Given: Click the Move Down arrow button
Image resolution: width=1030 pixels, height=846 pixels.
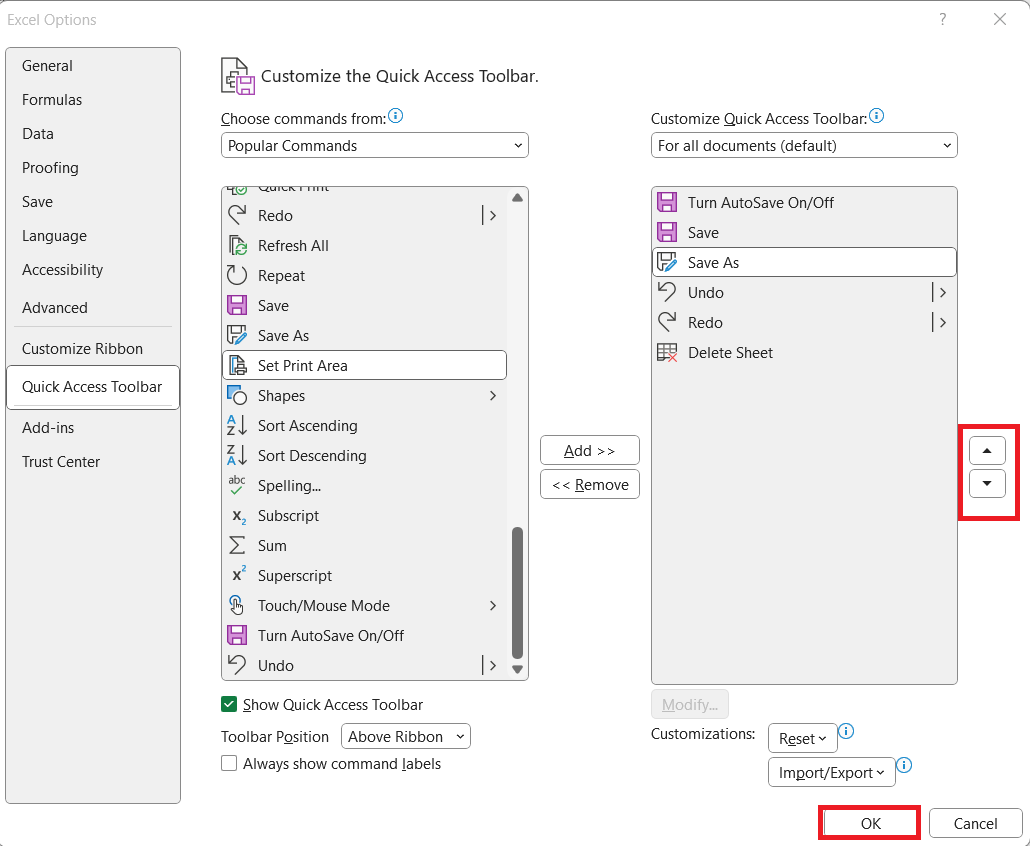Looking at the screenshot, I should [987, 484].
